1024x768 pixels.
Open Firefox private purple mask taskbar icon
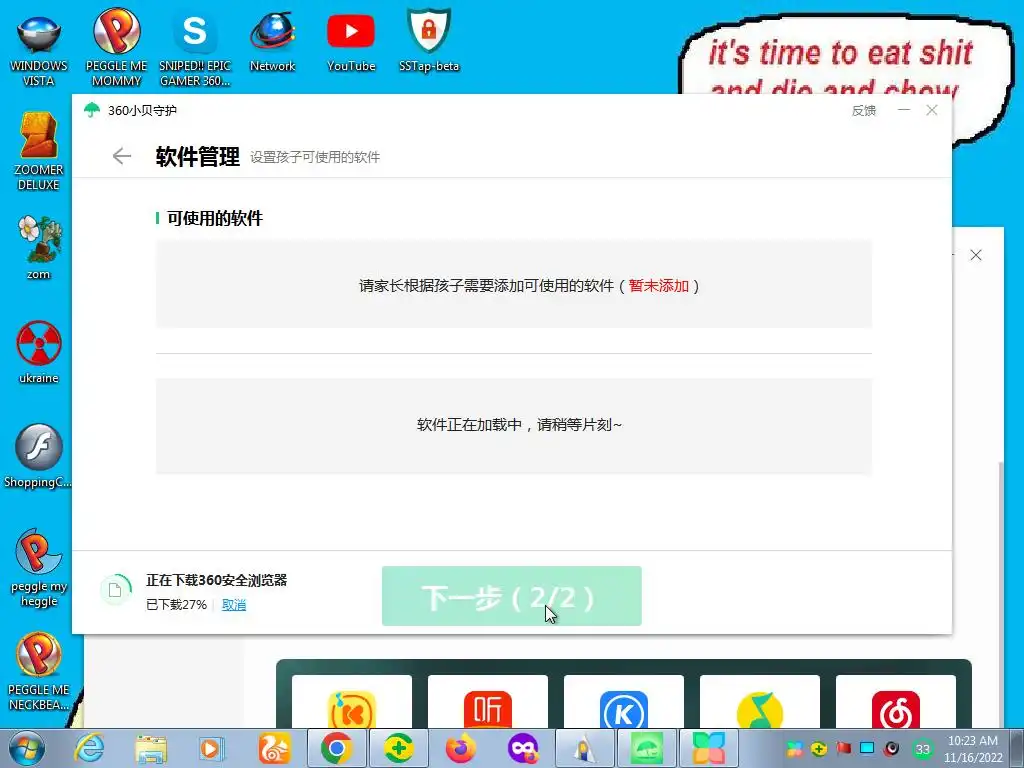pyautogui.click(x=523, y=748)
